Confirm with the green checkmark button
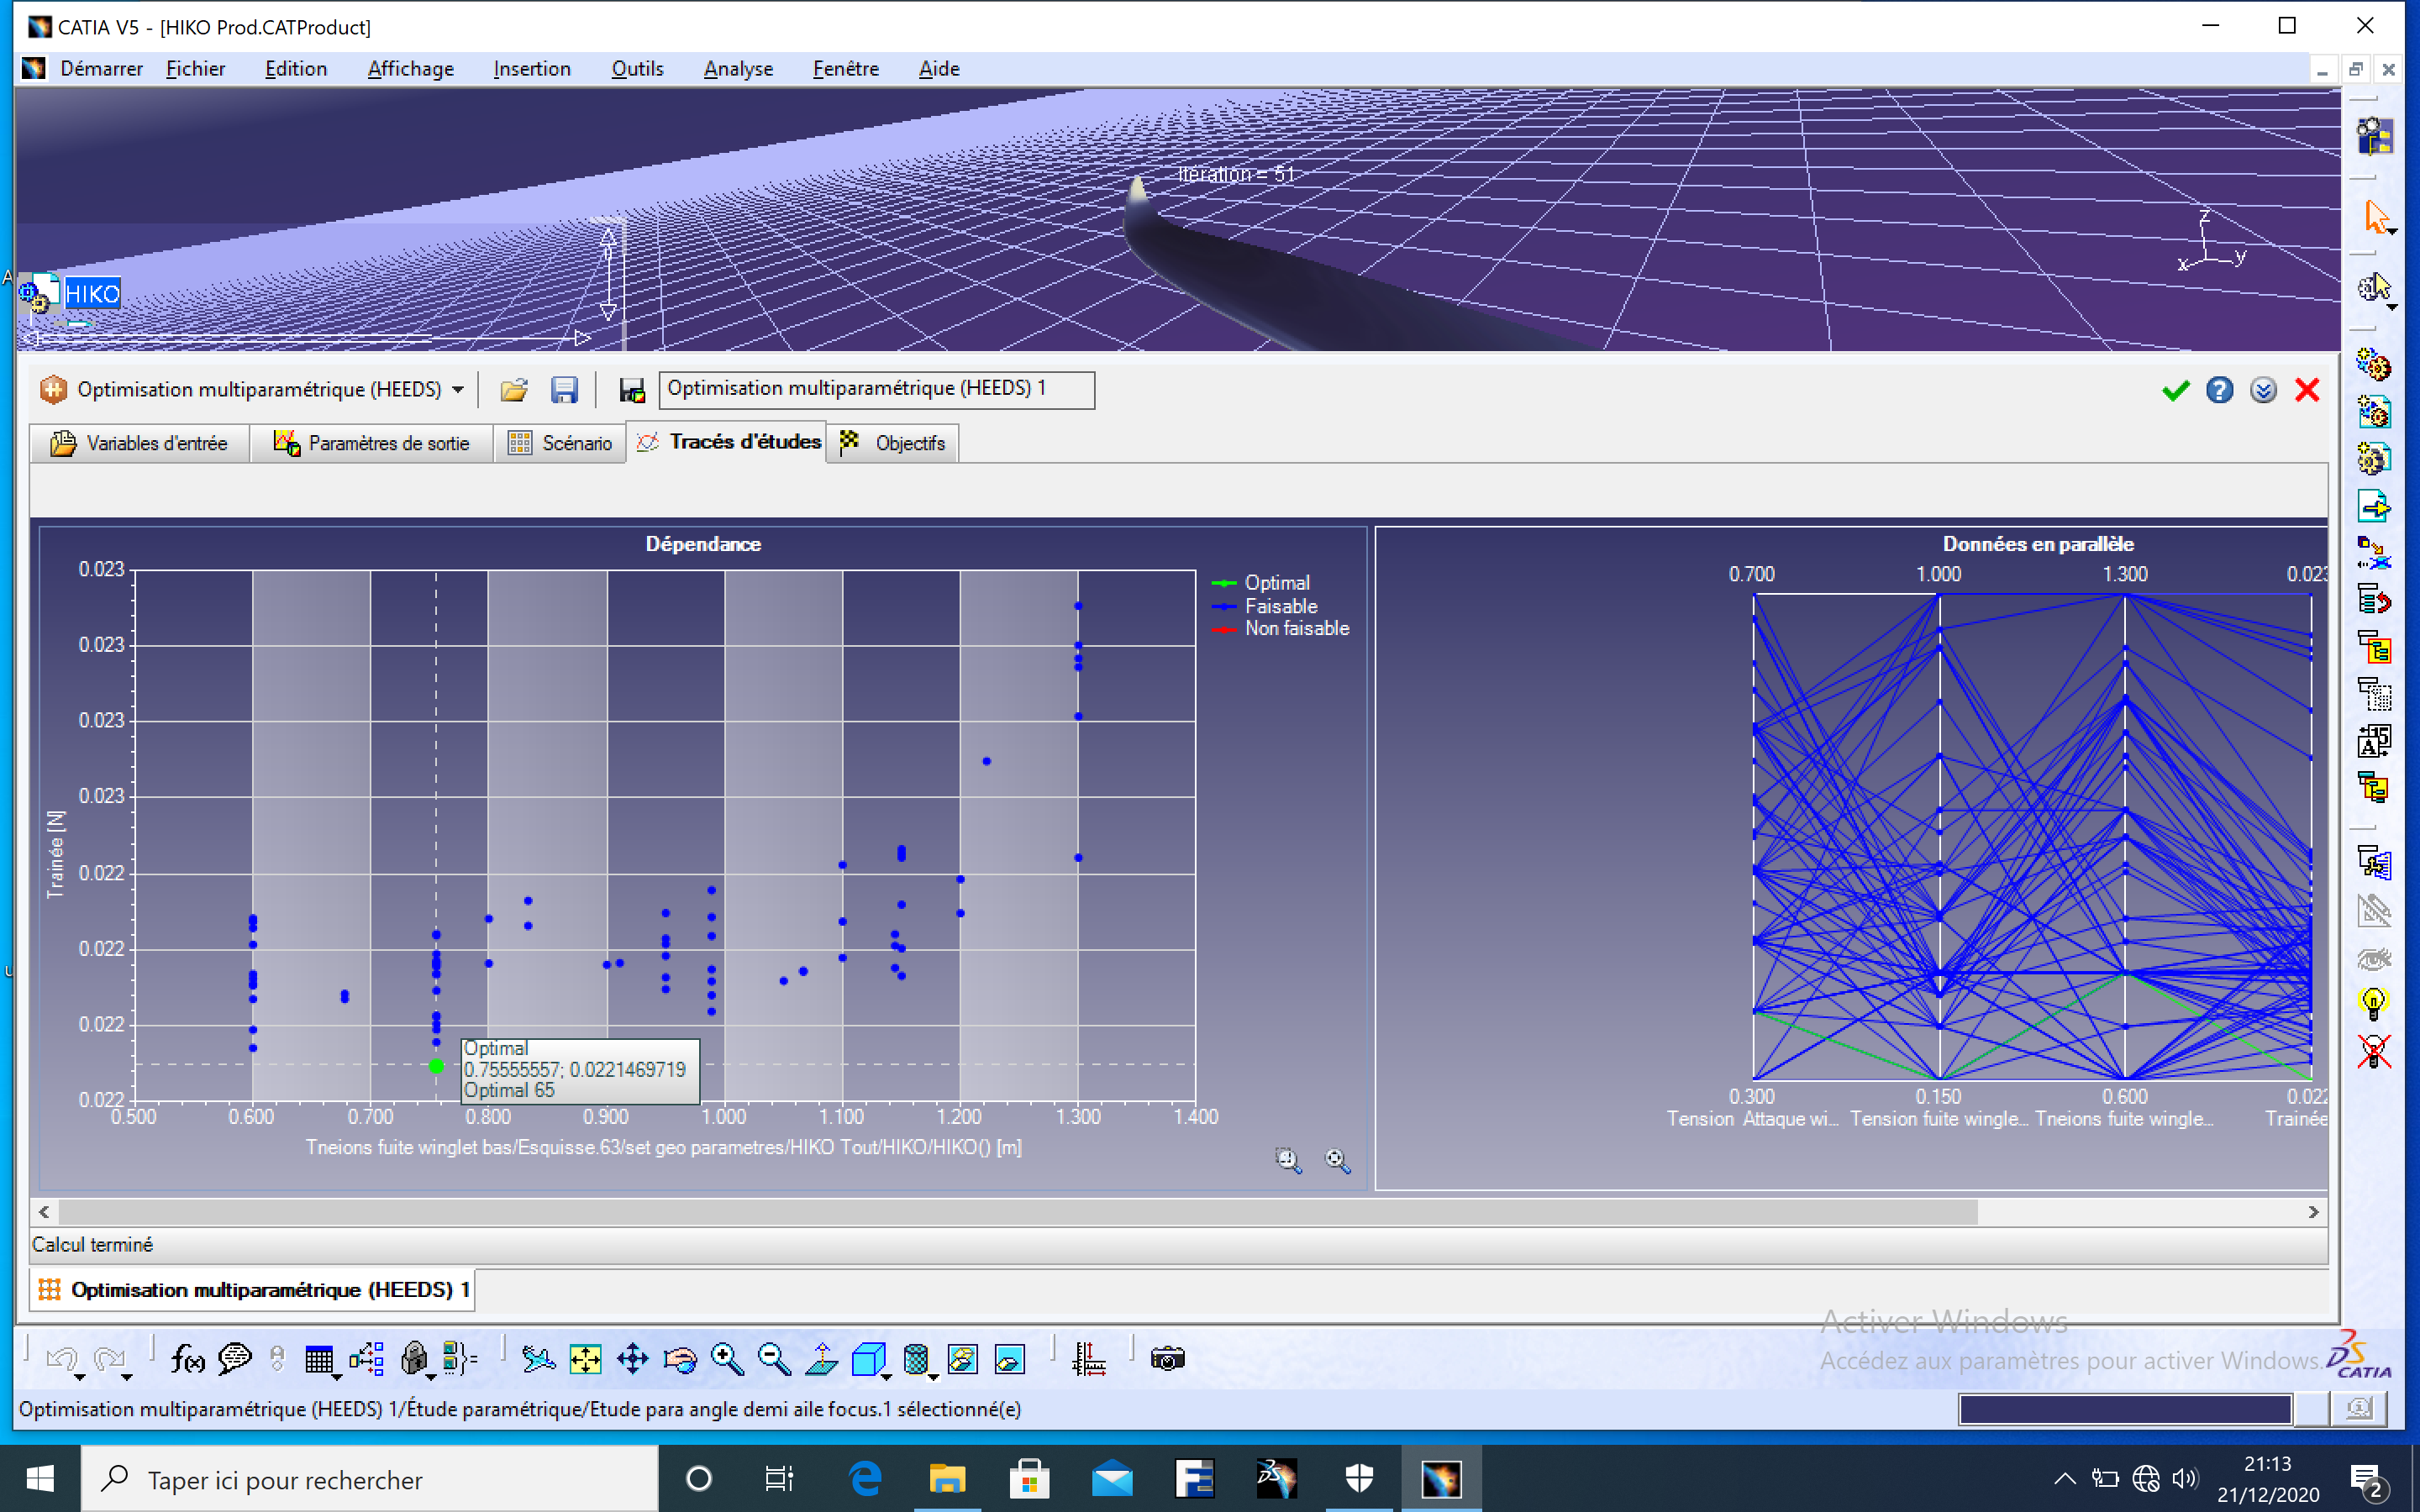The image size is (2420, 1512). tap(2175, 390)
